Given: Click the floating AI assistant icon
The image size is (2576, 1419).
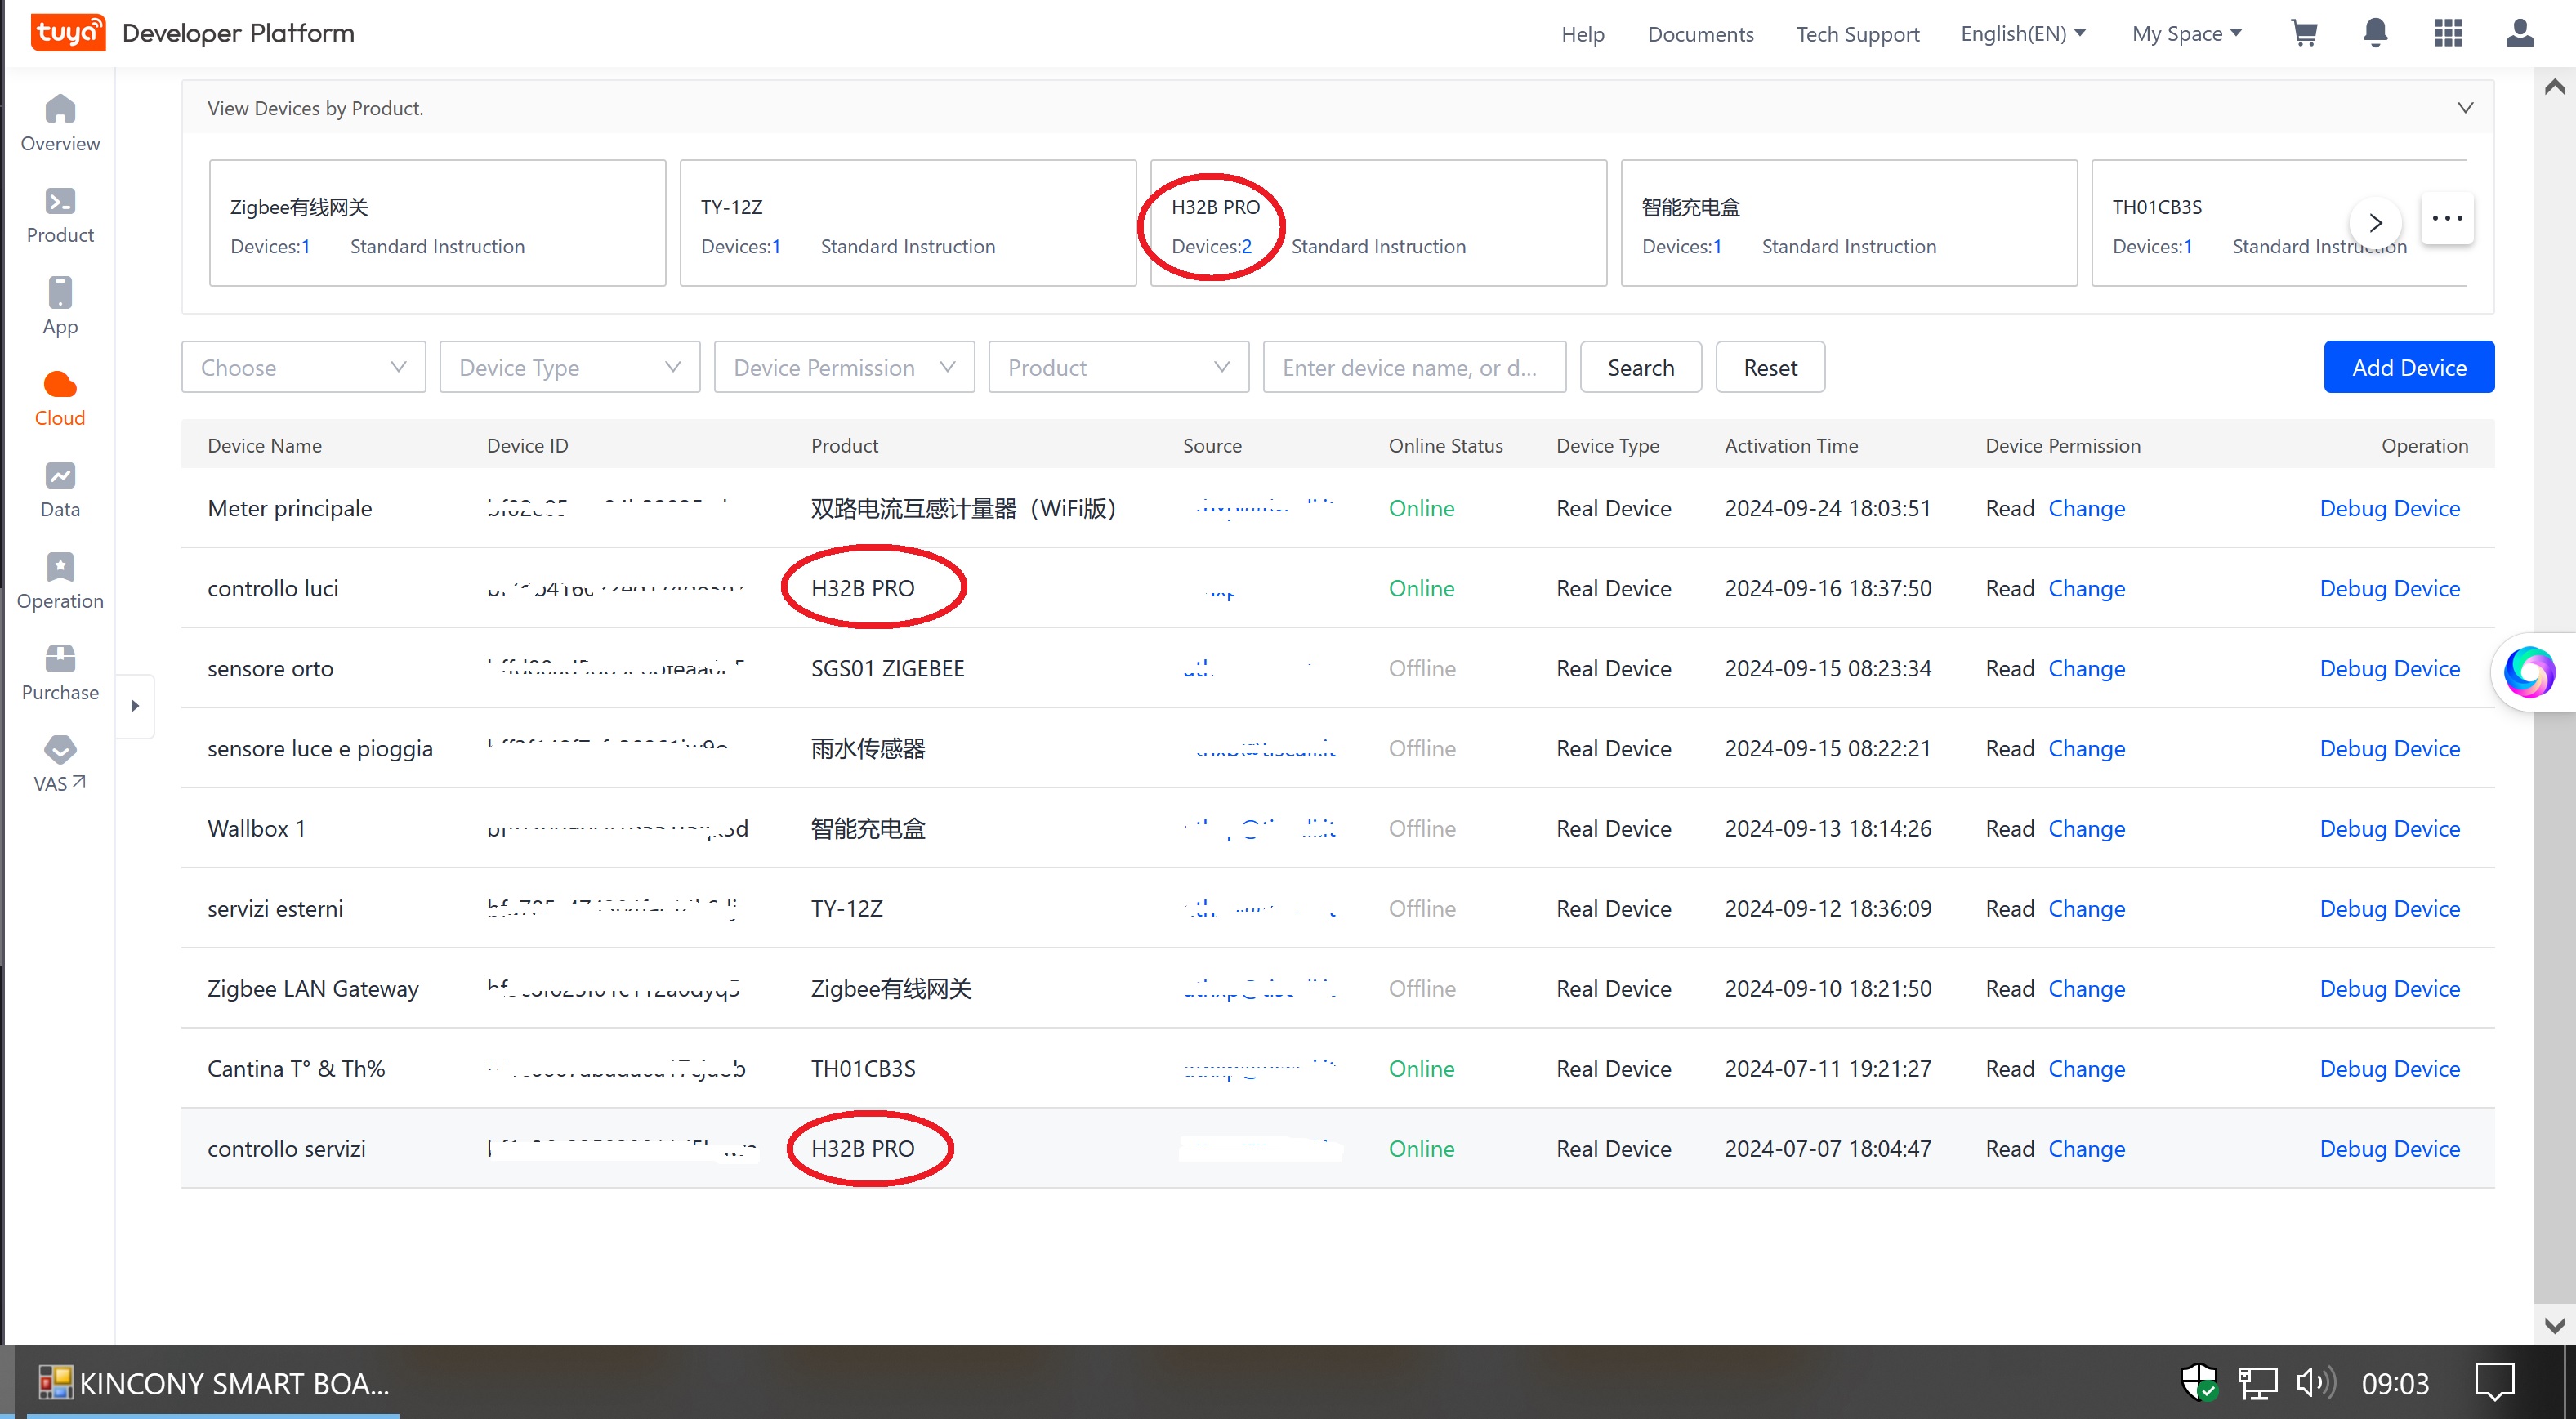Looking at the screenshot, I should [2529, 671].
